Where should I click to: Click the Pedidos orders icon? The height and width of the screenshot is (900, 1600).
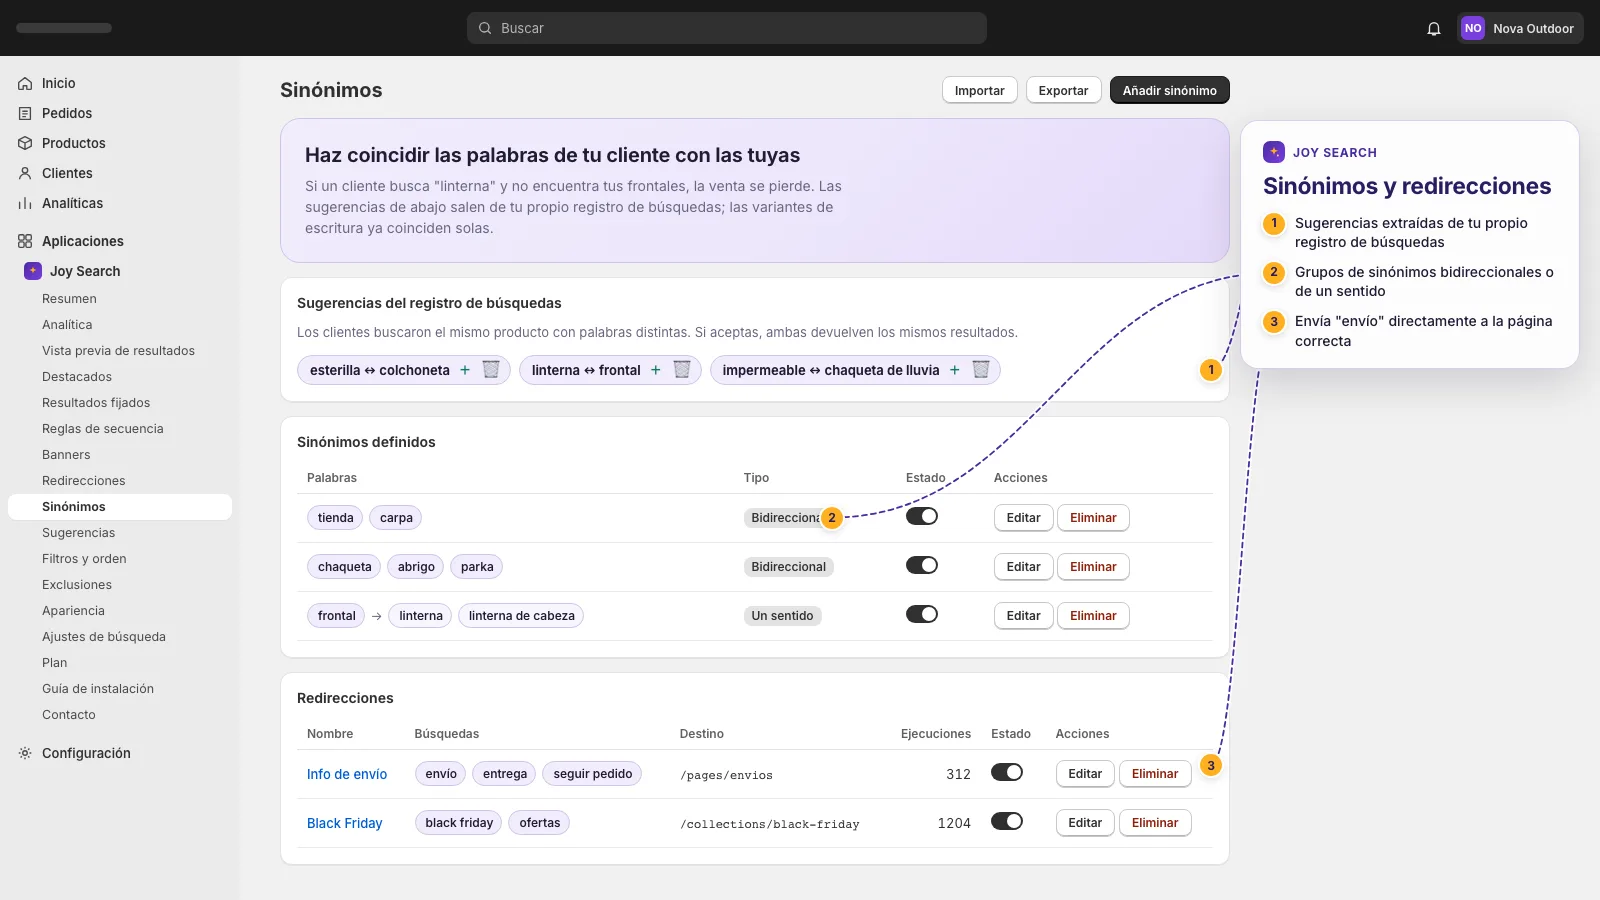pos(25,114)
